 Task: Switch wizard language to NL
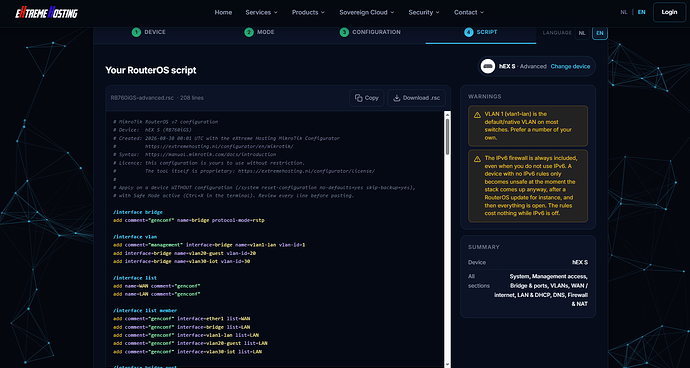[x=582, y=33]
